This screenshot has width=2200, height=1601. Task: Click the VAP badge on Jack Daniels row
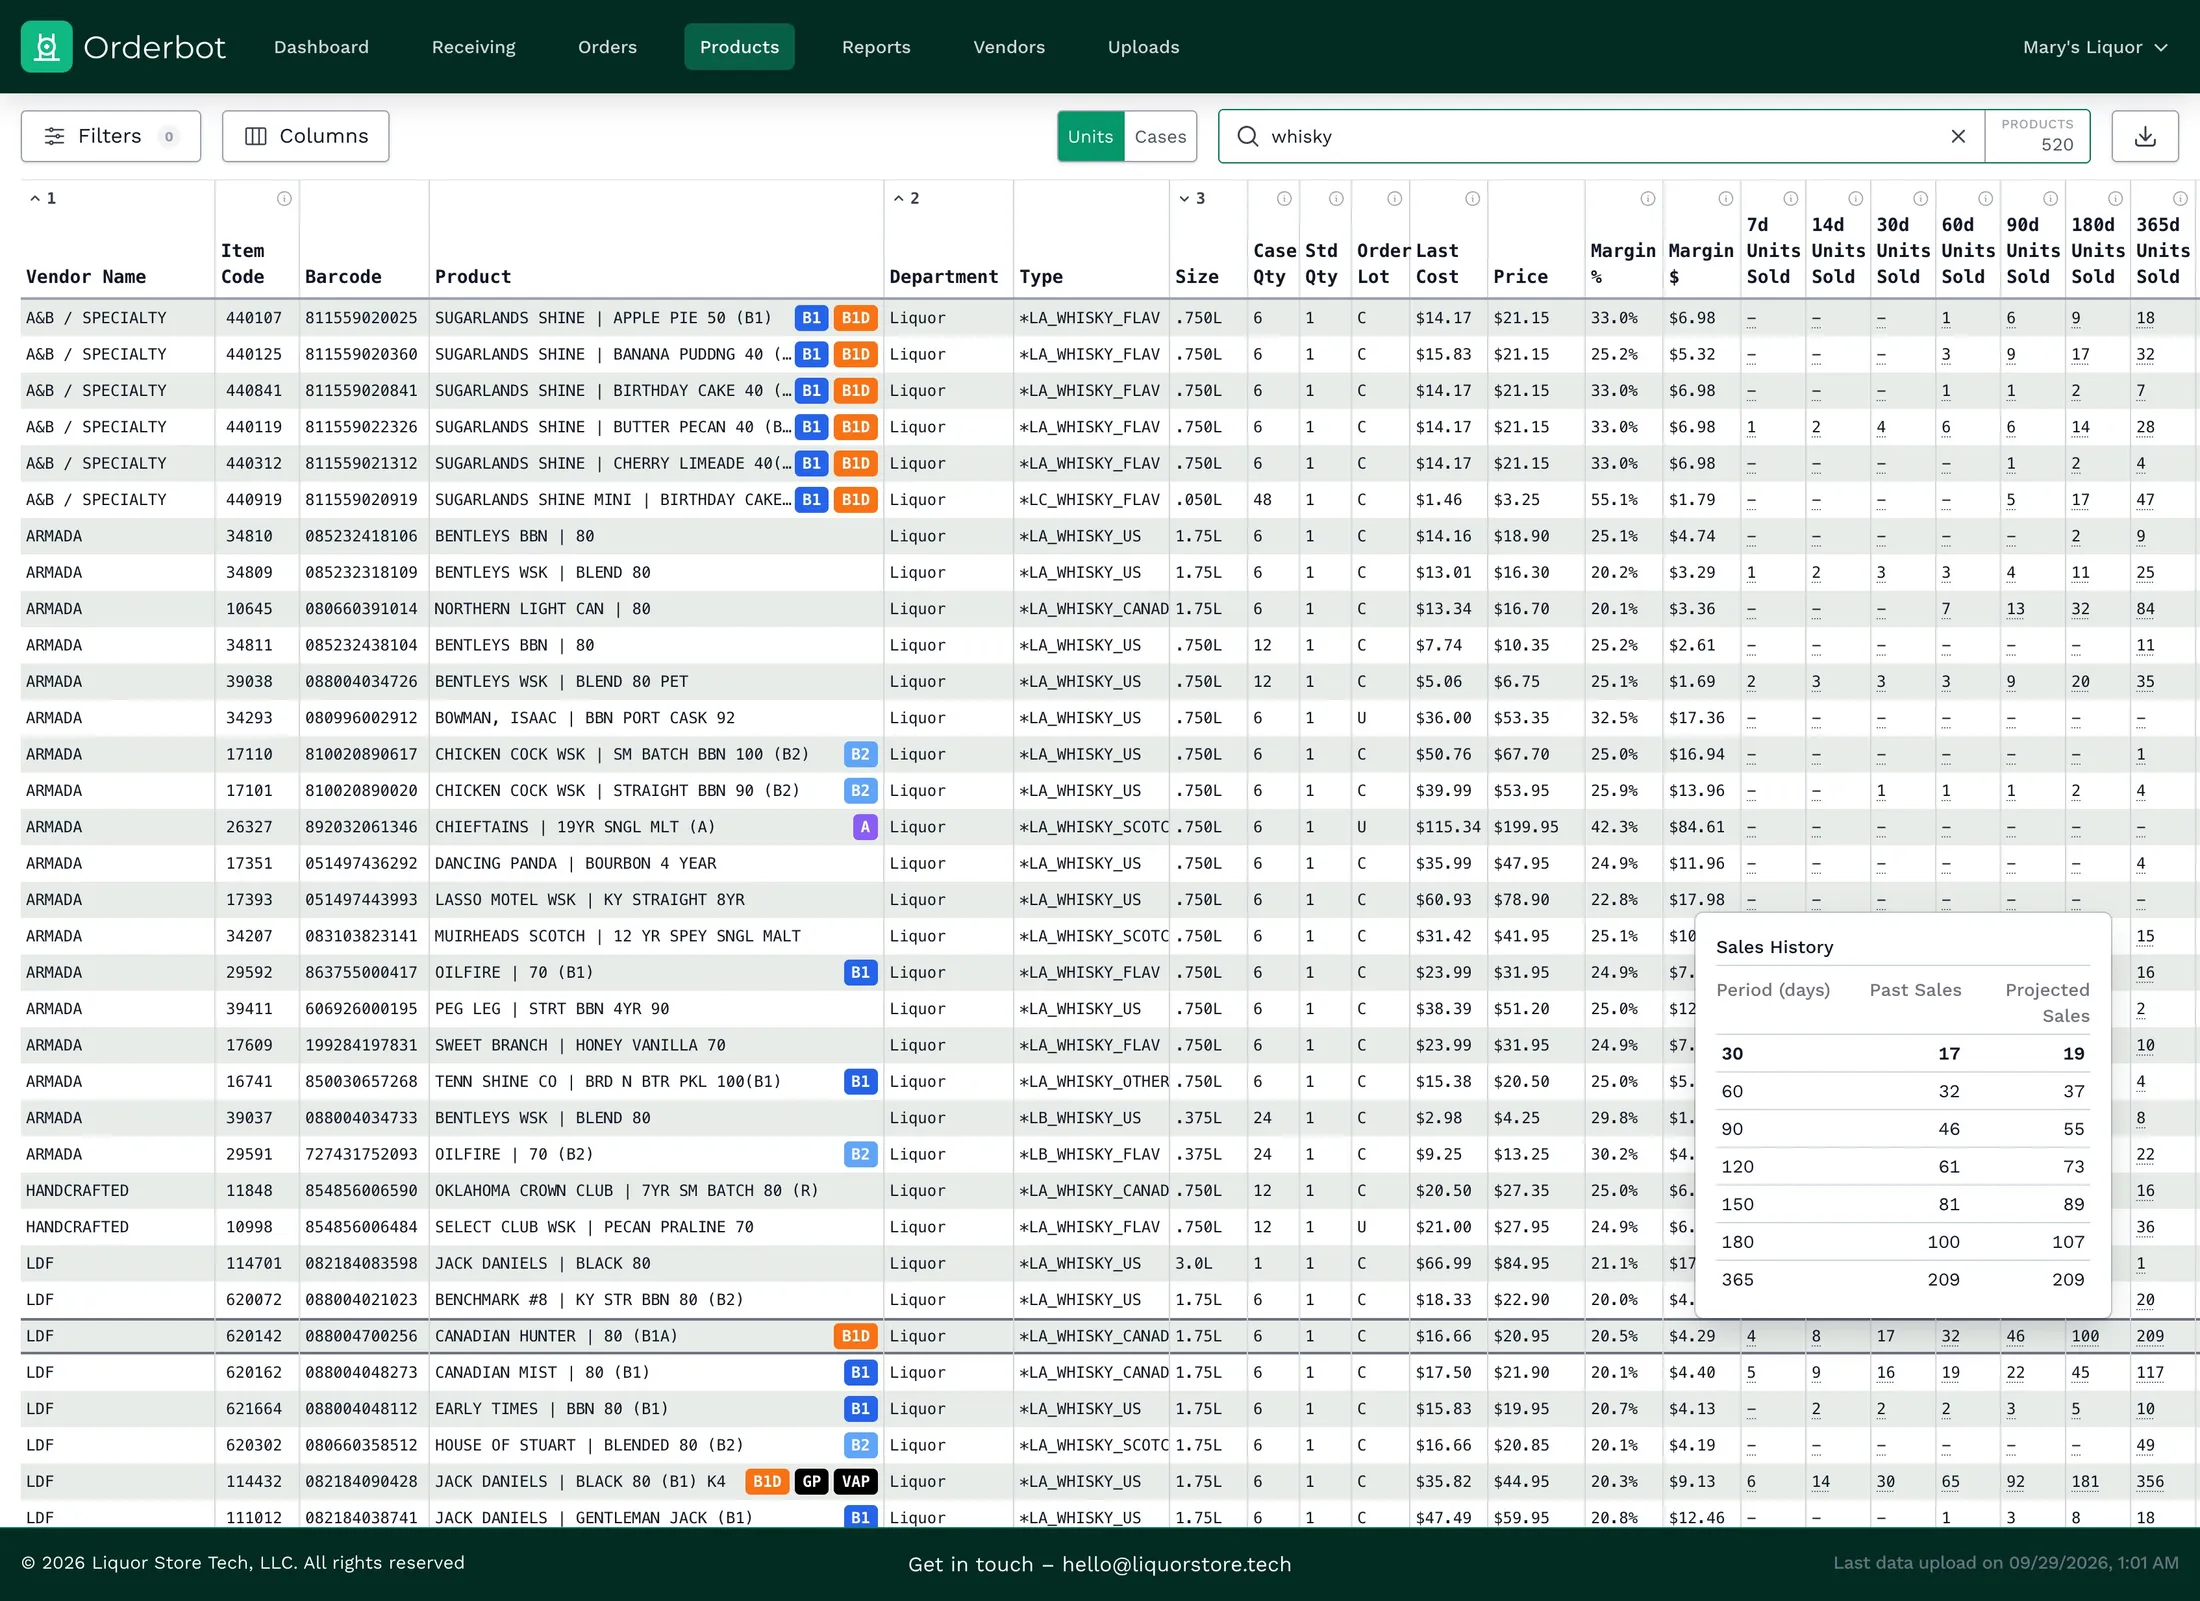coord(856,1481)
